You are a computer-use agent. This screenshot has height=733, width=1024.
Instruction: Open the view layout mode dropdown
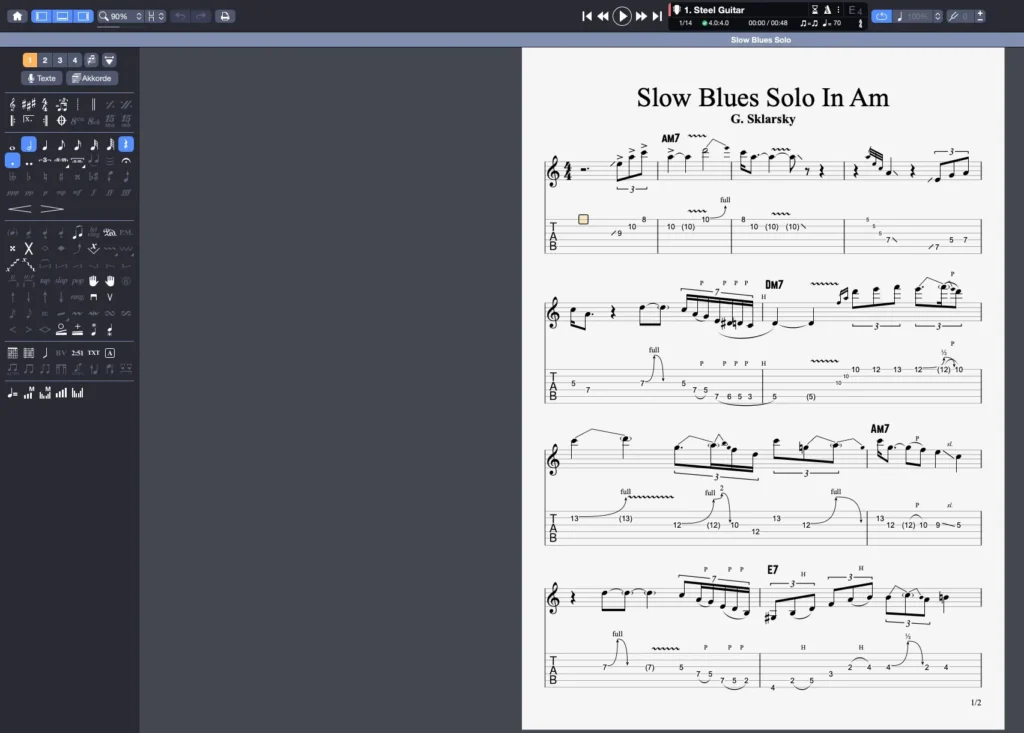pos(155,16)
